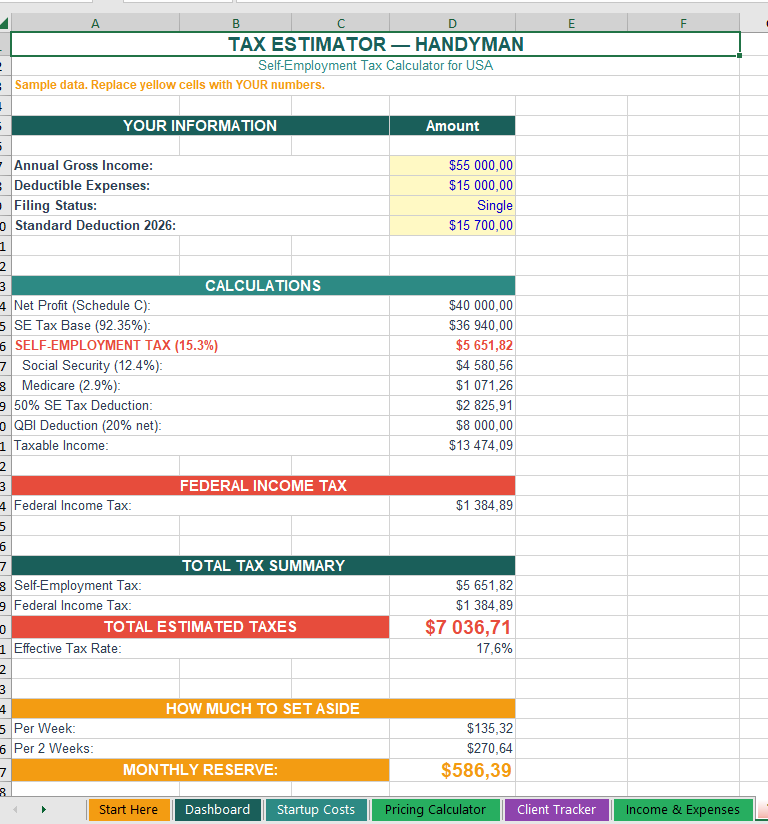The width and height of the screenshot is (768, 824).
Task: Click the orange sample data instruction text
Action: pyautogui.click(x=170, y=85)
